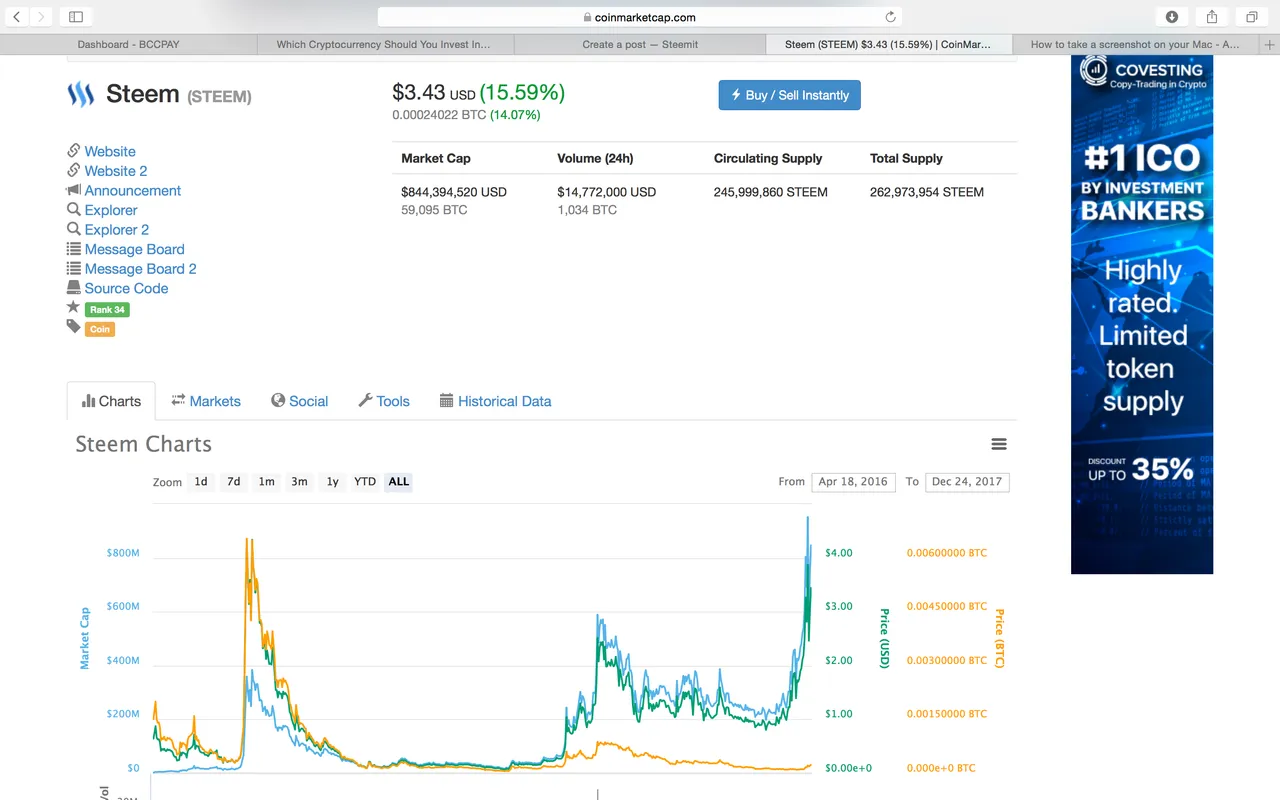The width and height of the screenshot is (1280, 800).
Task: Click the coinmarketcap.com address bar
Action: (x=640, y=17)
